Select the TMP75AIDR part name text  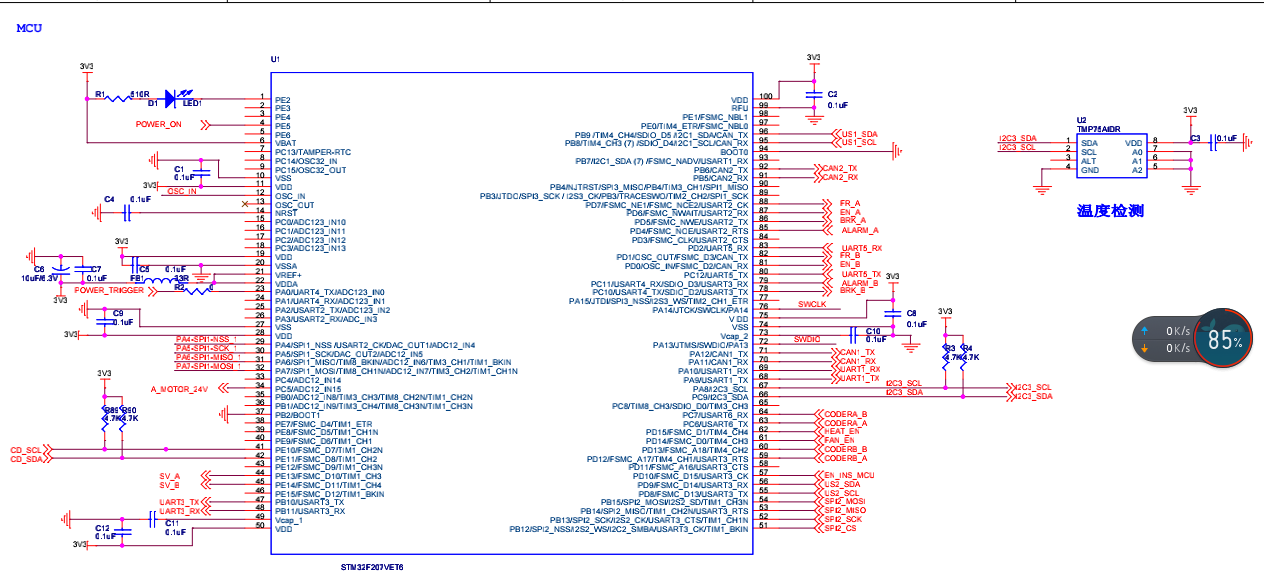tap(1099, 130)
